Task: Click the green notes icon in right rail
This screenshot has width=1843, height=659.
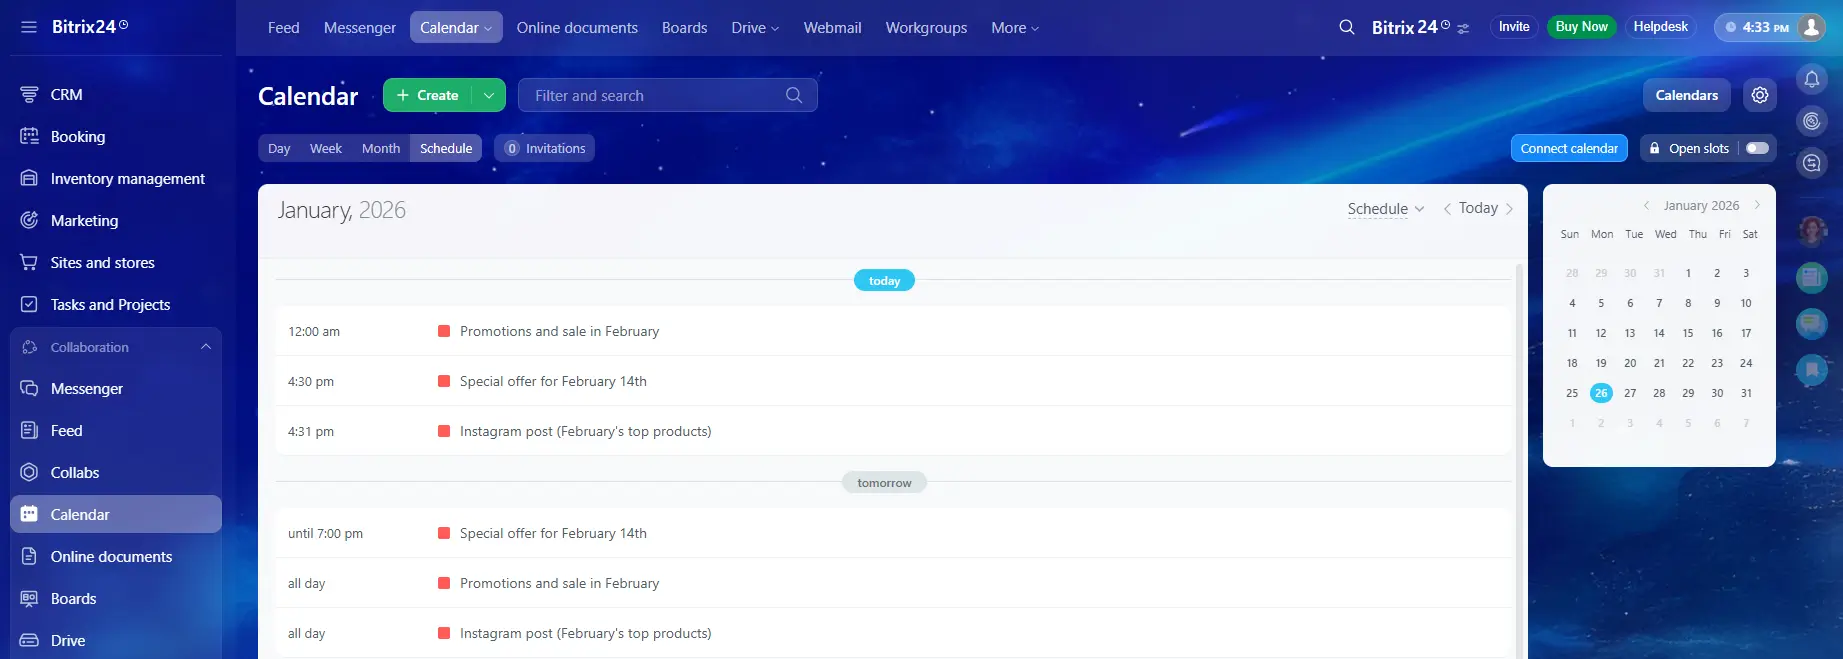Action: pos(1812,277)
